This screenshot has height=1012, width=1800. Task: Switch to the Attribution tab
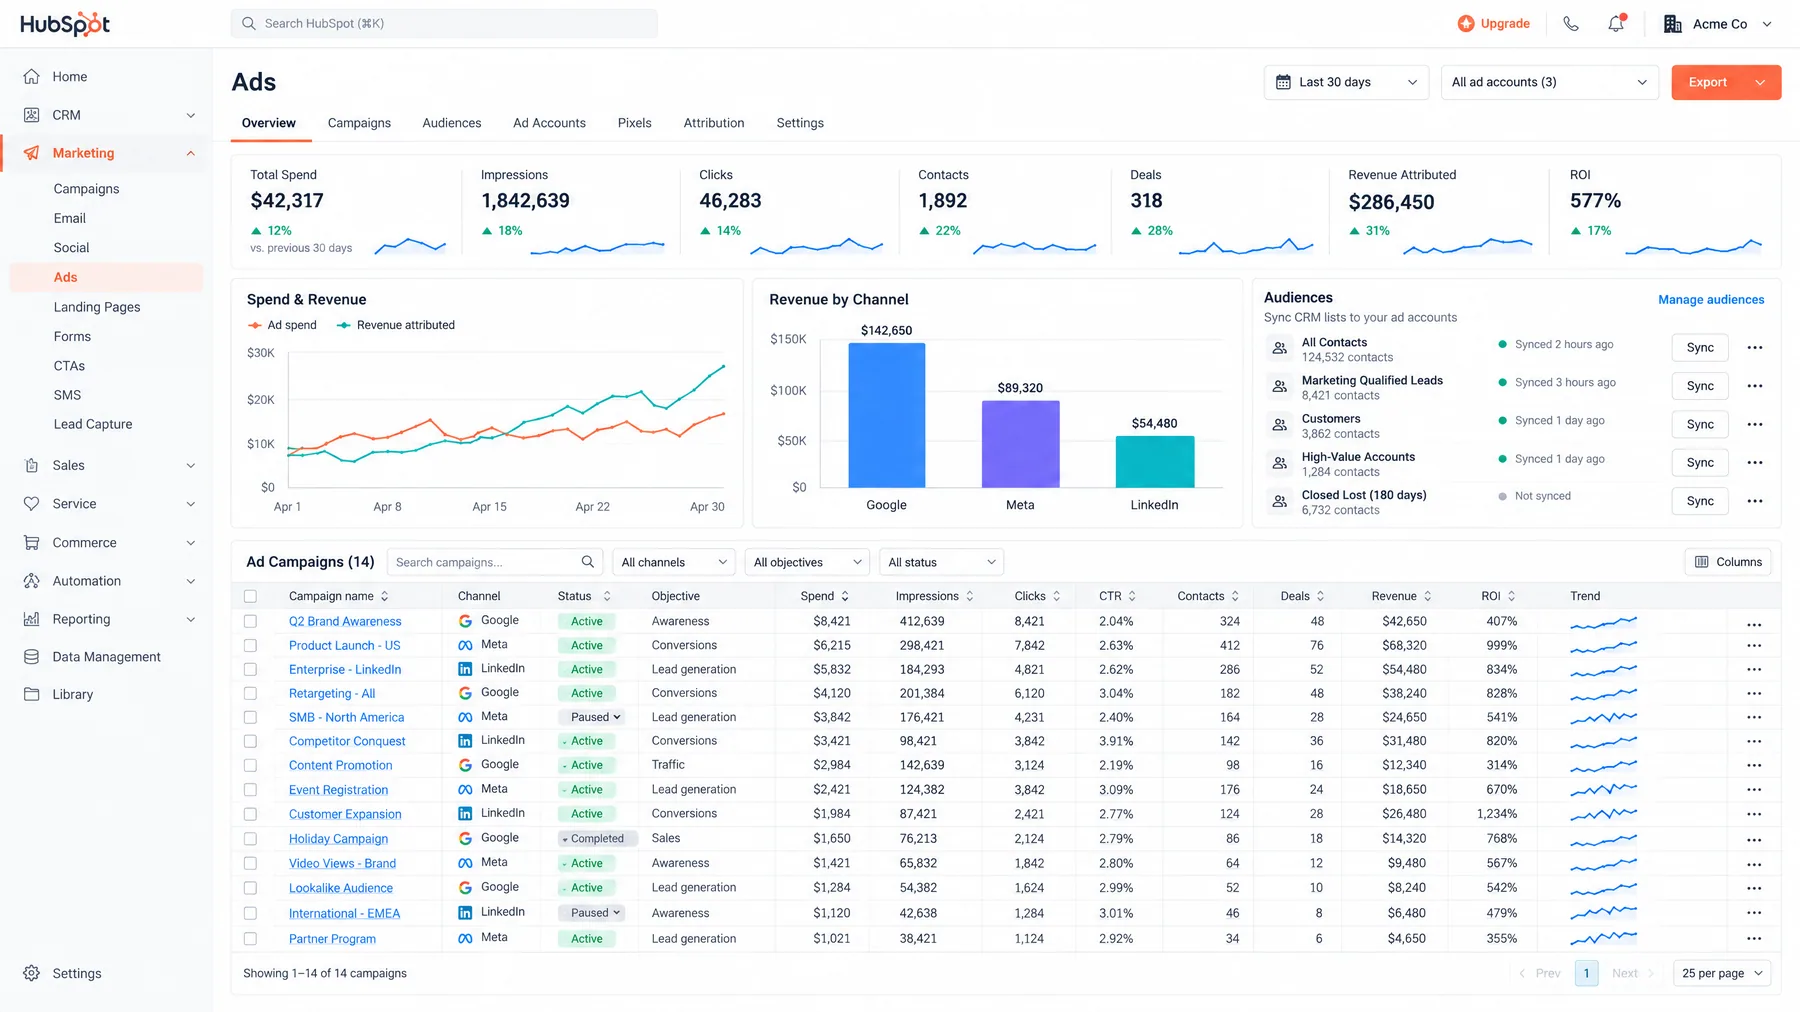click(x=714, y=123)
